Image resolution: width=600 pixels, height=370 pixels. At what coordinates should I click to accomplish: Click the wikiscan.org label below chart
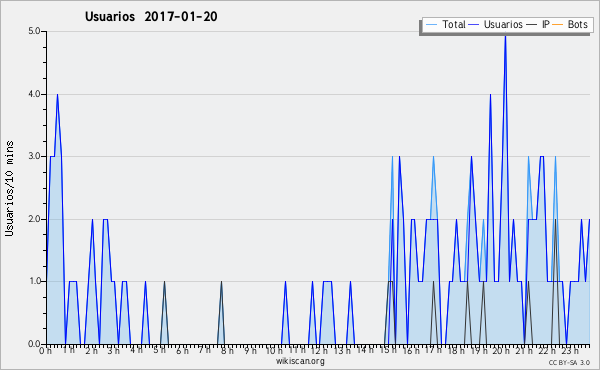pos(300,361)
